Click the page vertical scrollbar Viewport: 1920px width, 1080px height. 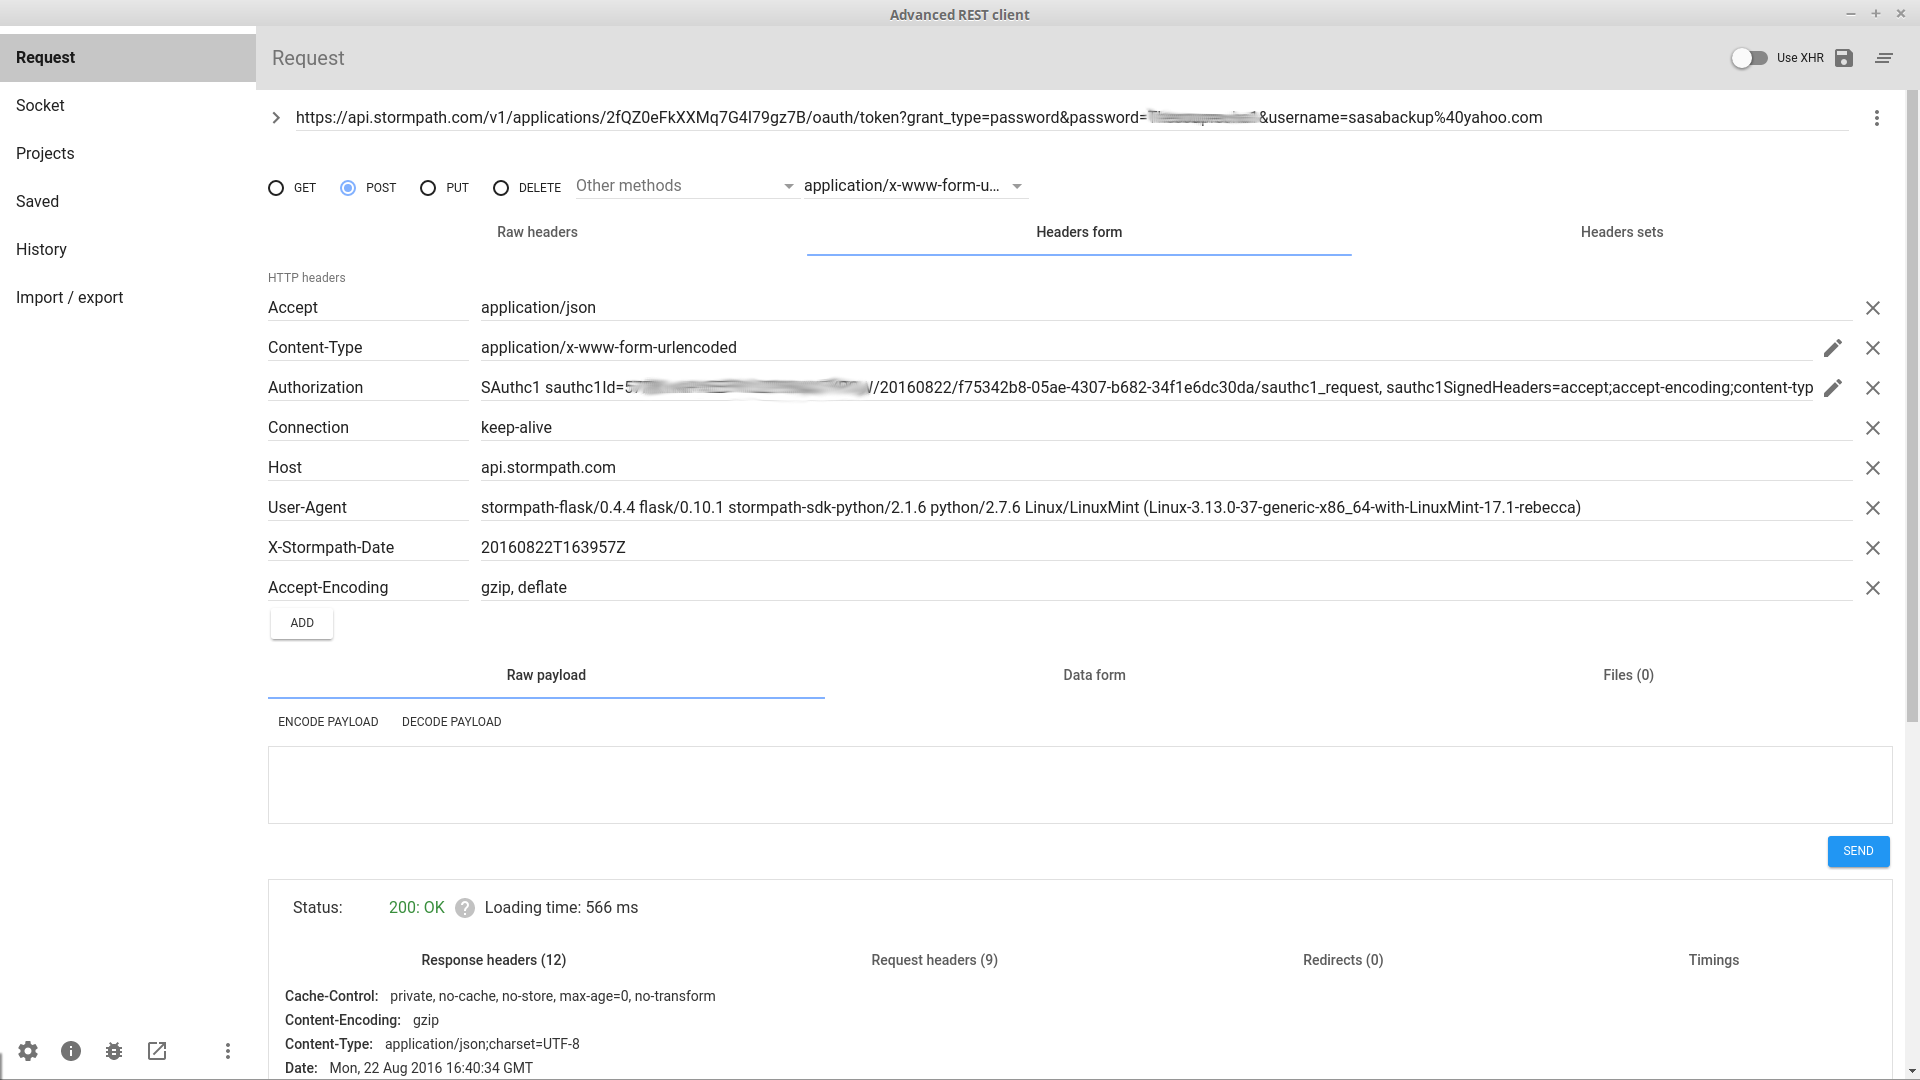(1912, 405)
